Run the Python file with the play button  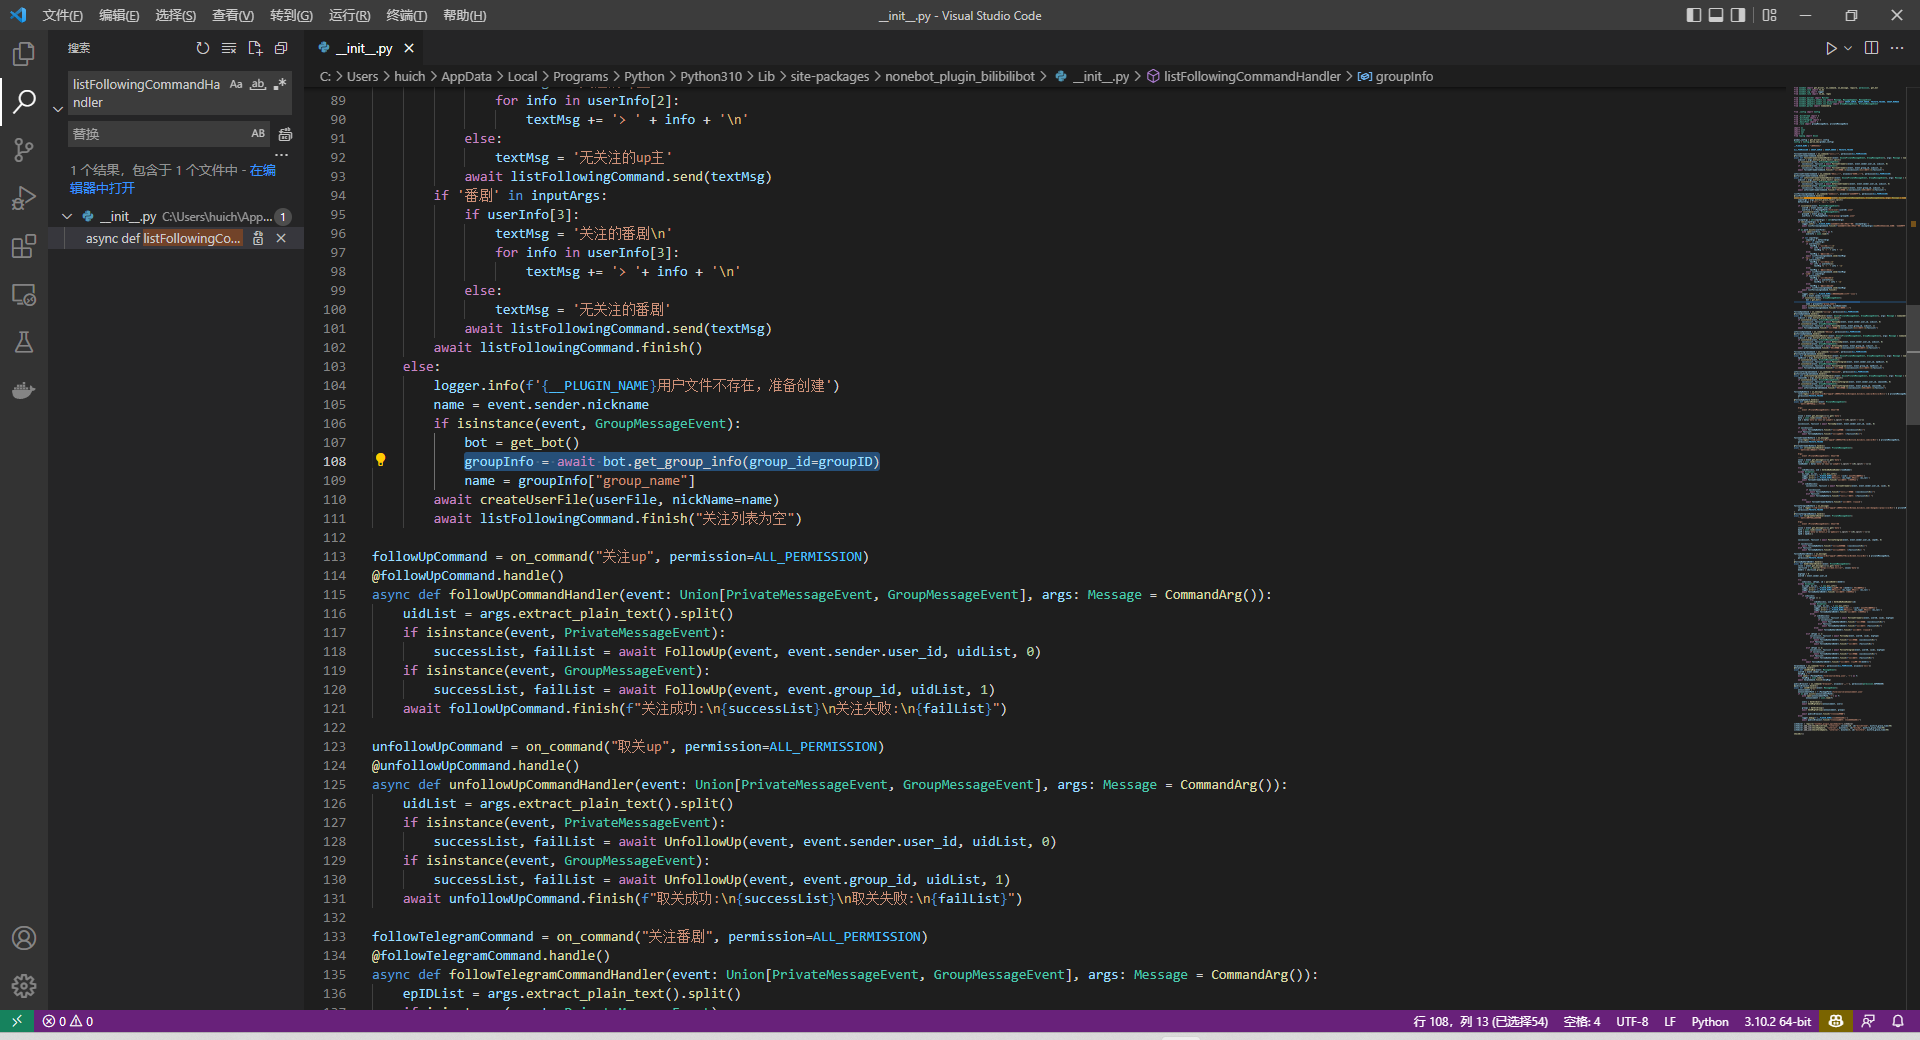[x=1830, y=47]
